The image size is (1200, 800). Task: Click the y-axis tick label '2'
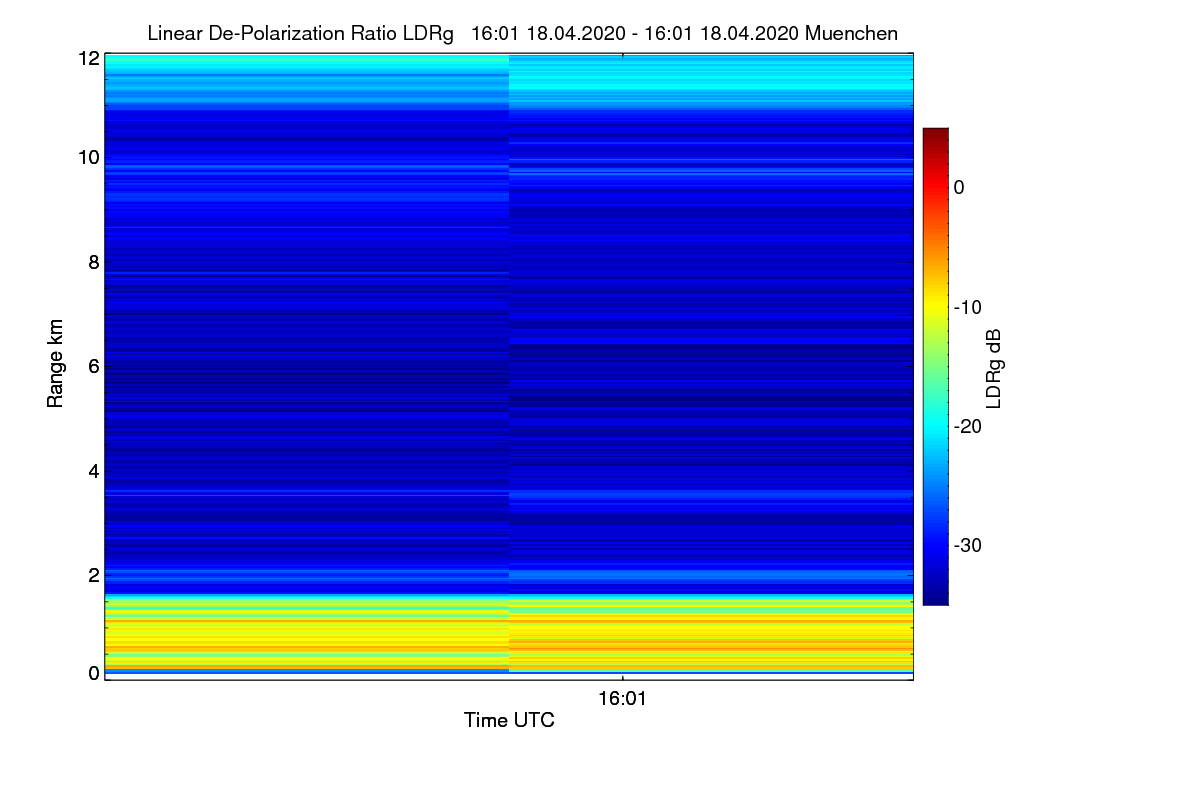tap(94, 574)
